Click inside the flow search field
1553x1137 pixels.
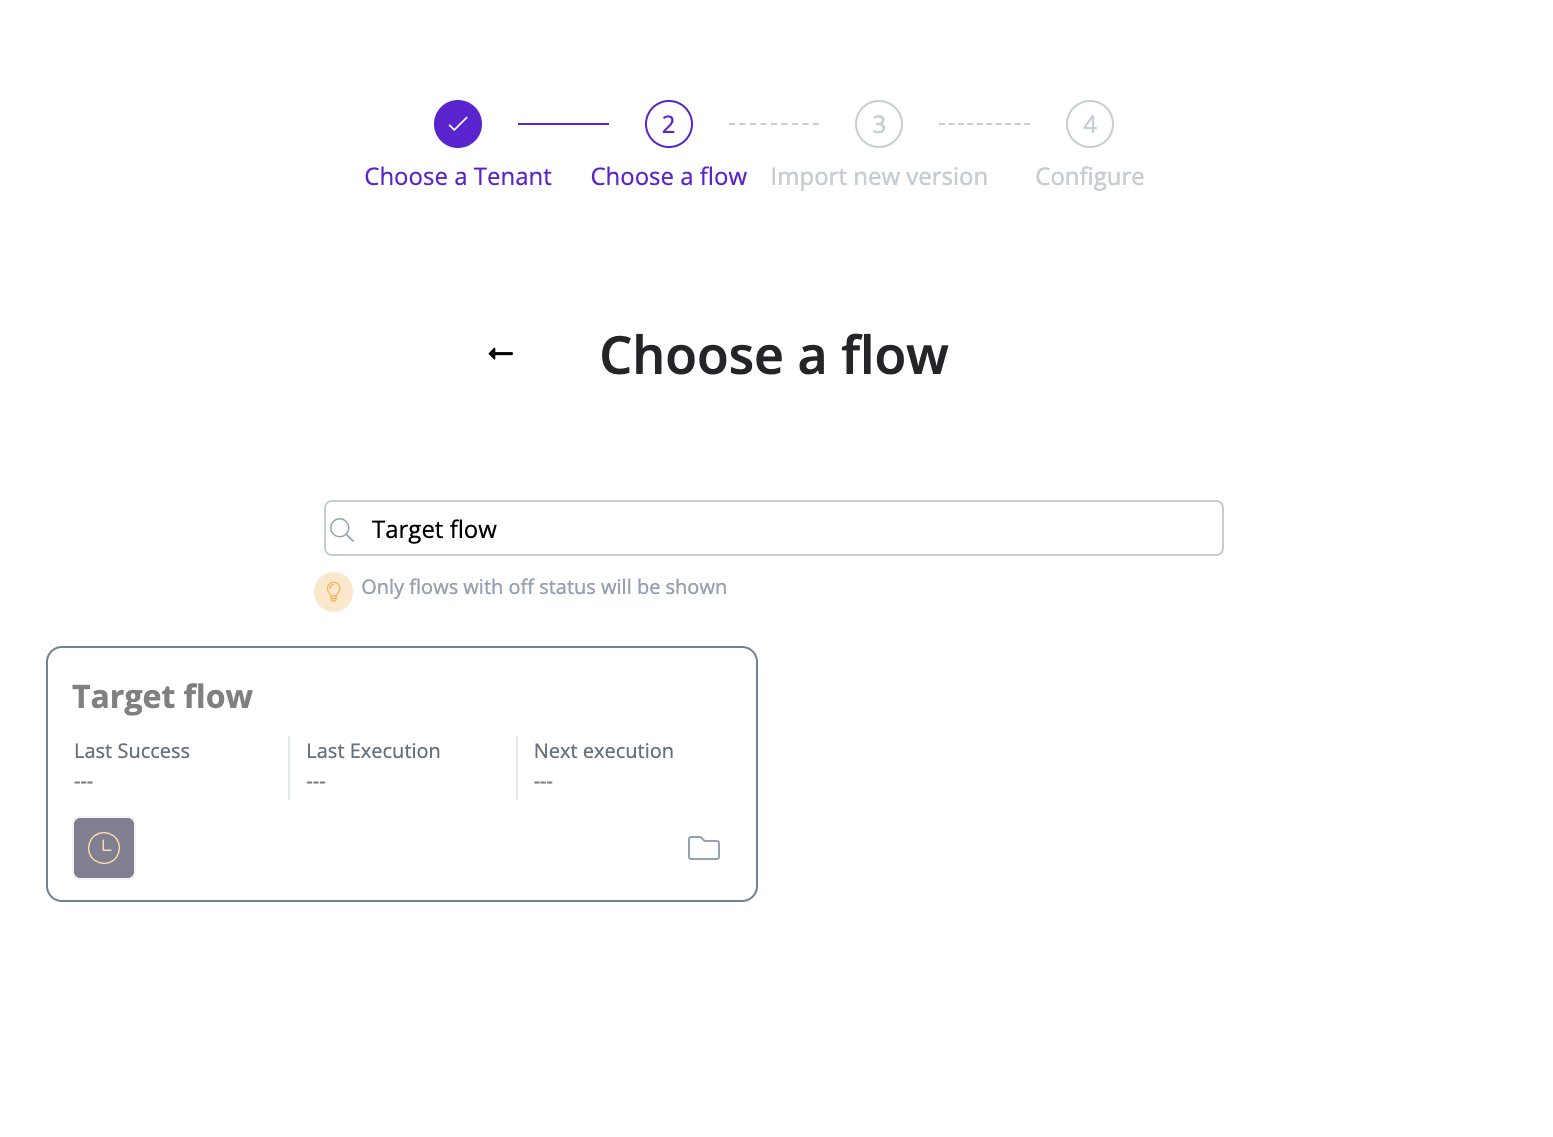pyautogui.click(x=773, y=528)
